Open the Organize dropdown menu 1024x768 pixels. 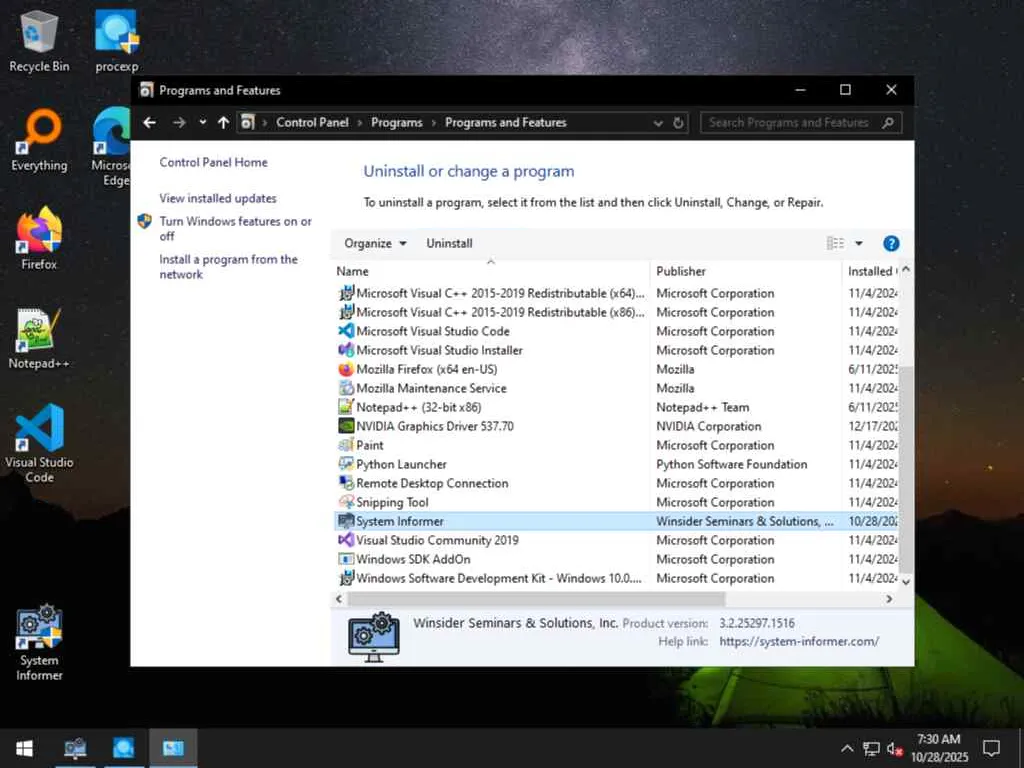point(375,244)
